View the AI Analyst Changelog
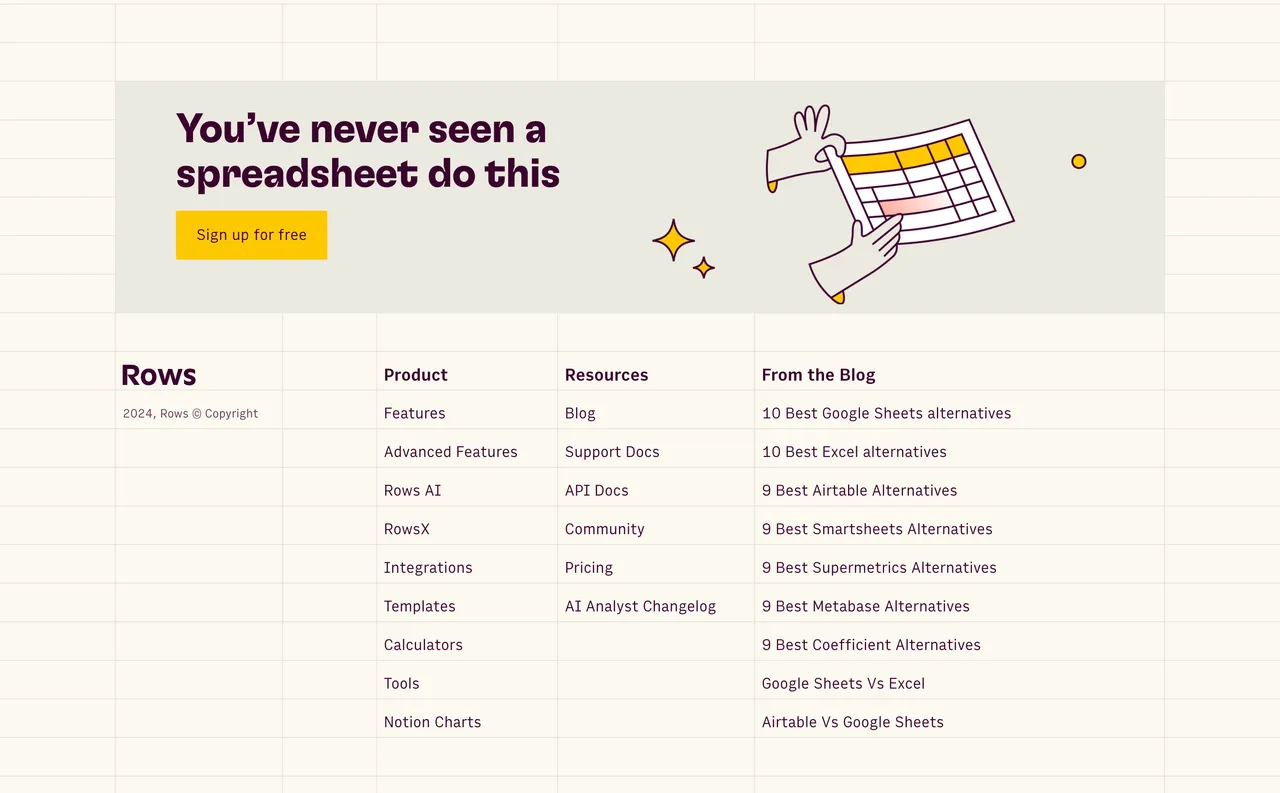Screen dimensions: 1280x793 coord(640,606)
